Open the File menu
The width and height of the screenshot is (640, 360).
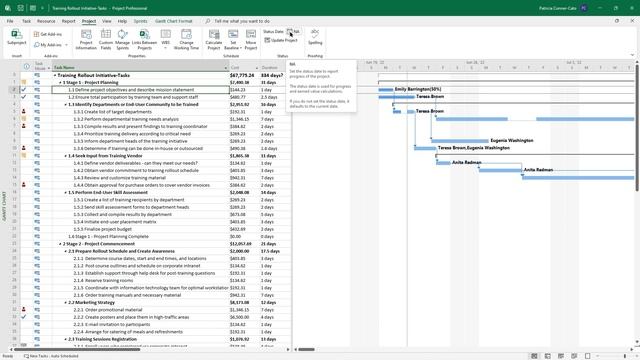(x=10, y=21)
